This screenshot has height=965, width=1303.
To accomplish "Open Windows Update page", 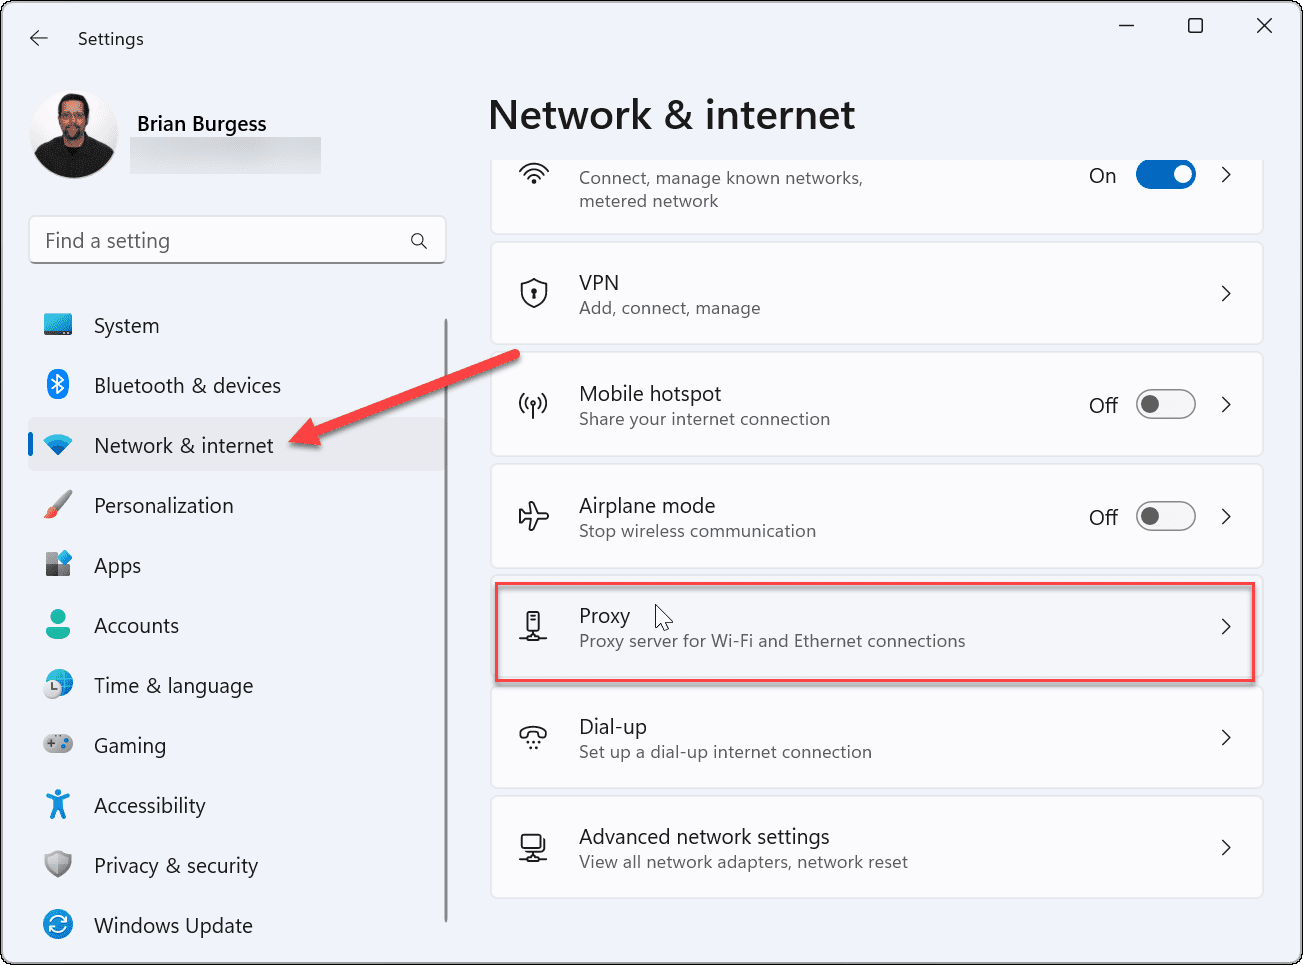I will point(236,925).
